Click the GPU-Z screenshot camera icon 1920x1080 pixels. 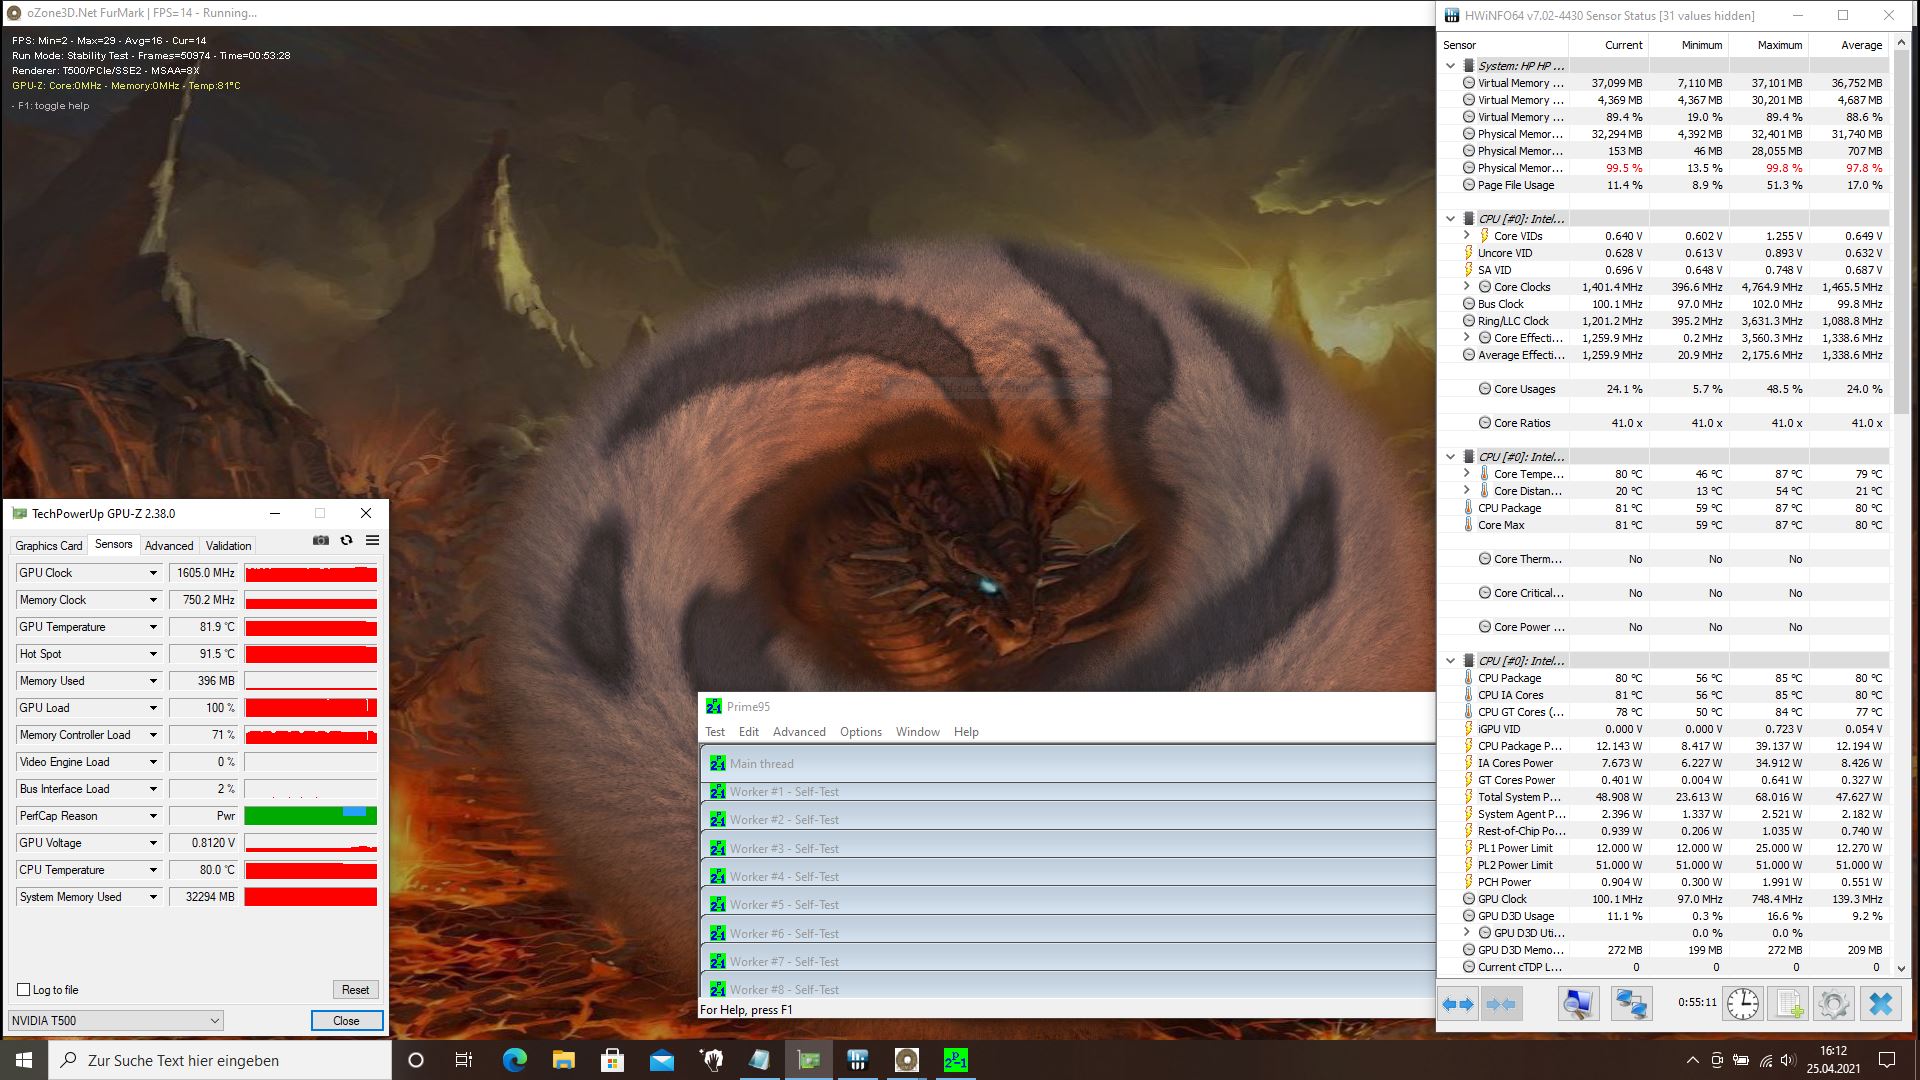(x=320, y=540)
